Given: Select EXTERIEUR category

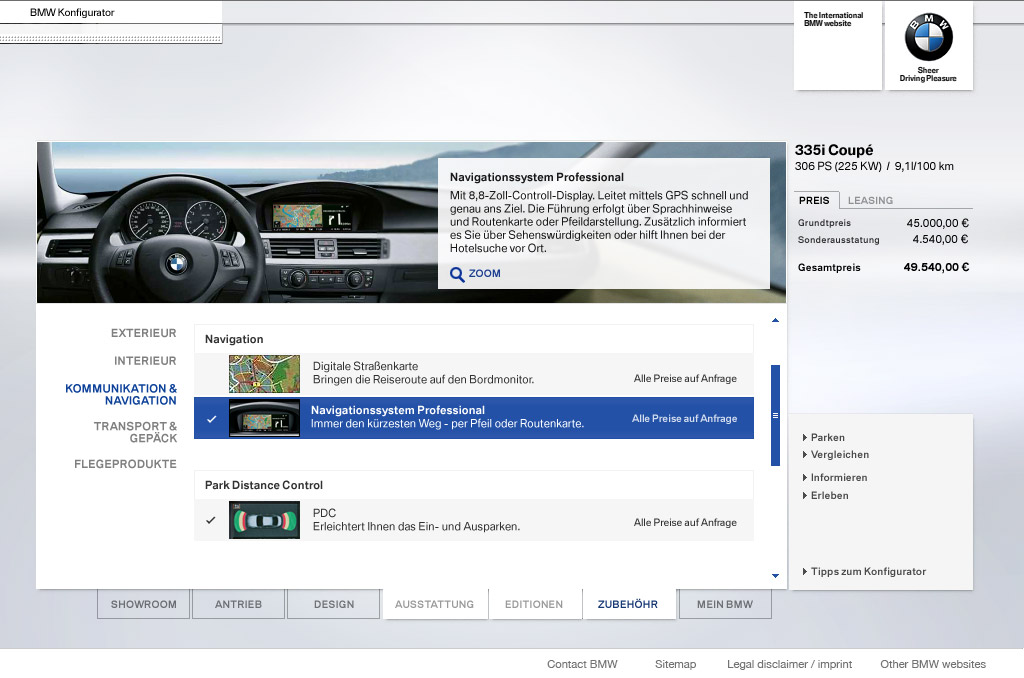Looking at the screenshot, I should (144, 333).
